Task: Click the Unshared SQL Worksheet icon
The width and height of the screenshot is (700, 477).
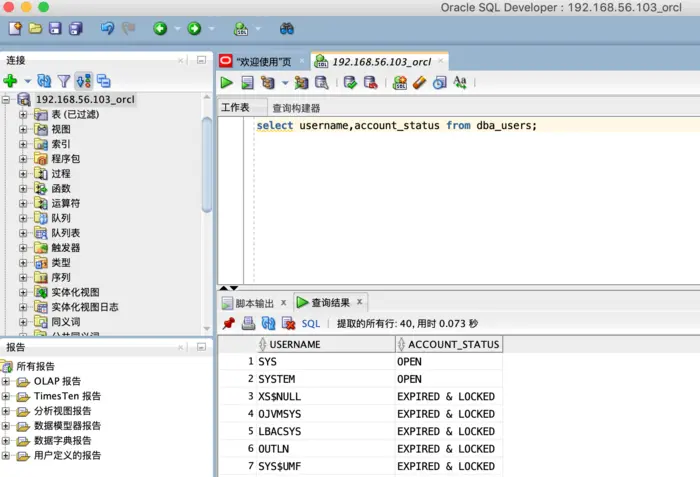Action: click(400, 83)
